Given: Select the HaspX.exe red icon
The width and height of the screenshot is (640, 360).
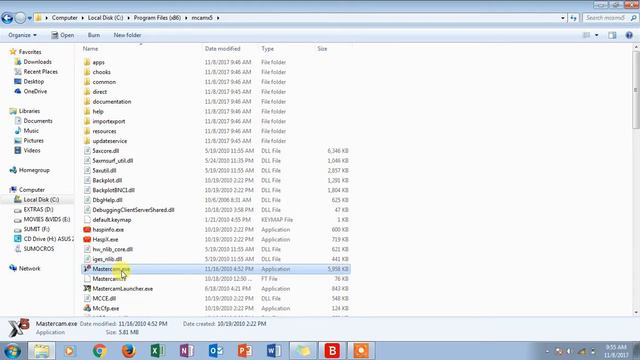Looking at the screenshot, I should [x=87, y=239].
